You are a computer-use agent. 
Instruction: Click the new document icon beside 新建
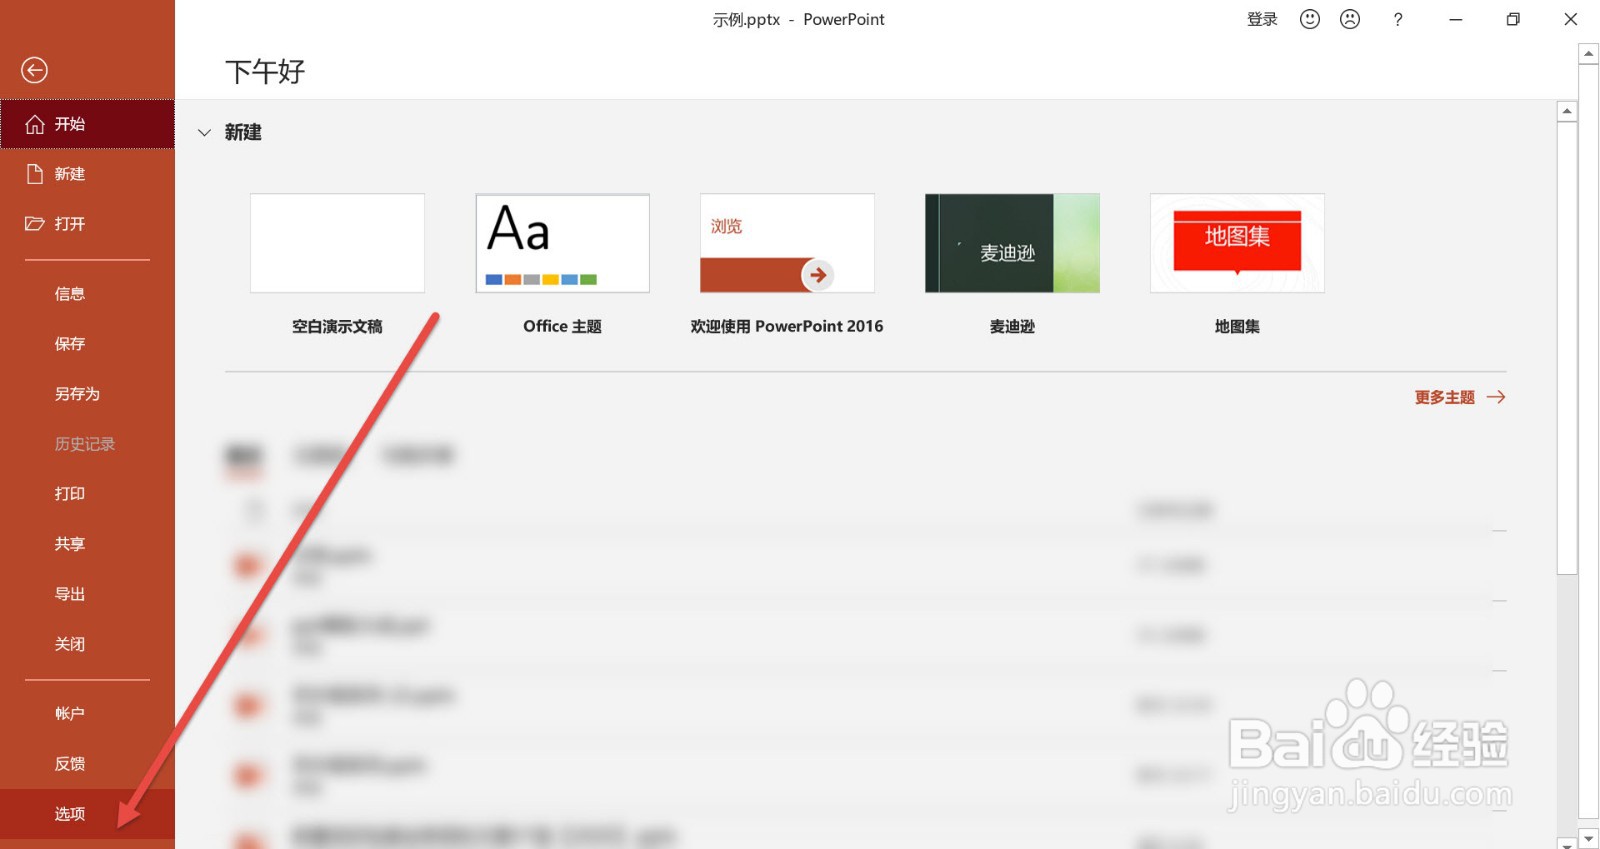coord(35,174)
